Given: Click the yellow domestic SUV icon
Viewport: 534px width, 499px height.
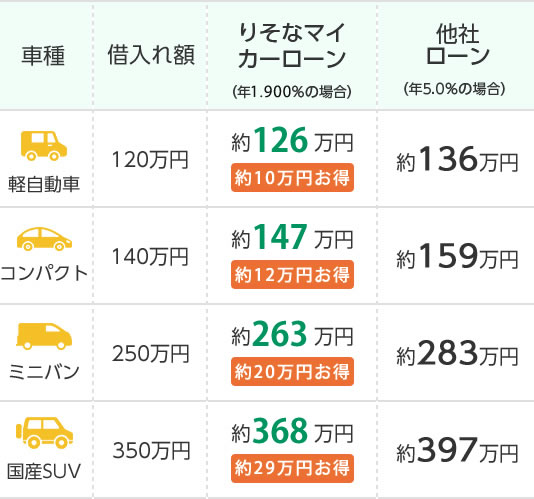Looking at the screenshot, I should (x=44, y=433).
